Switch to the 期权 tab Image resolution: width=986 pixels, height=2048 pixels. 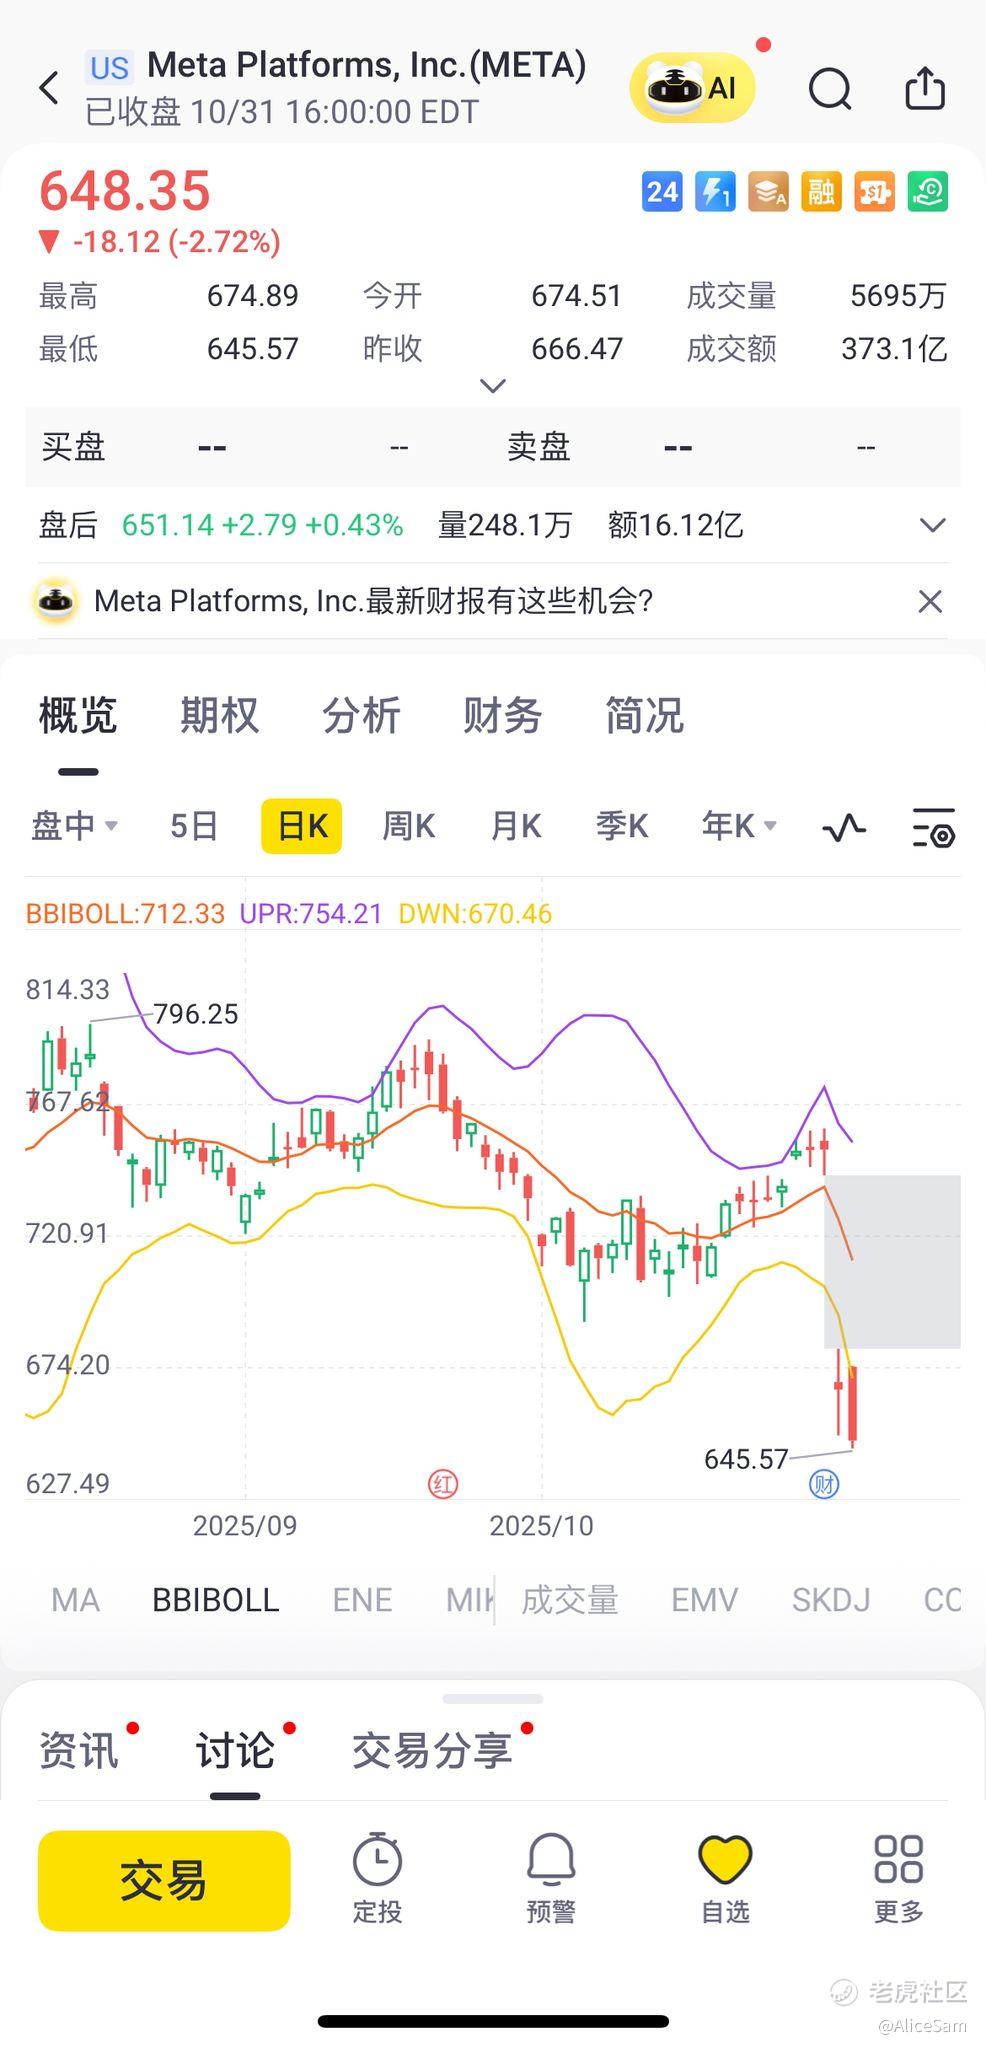click(220, 716)
